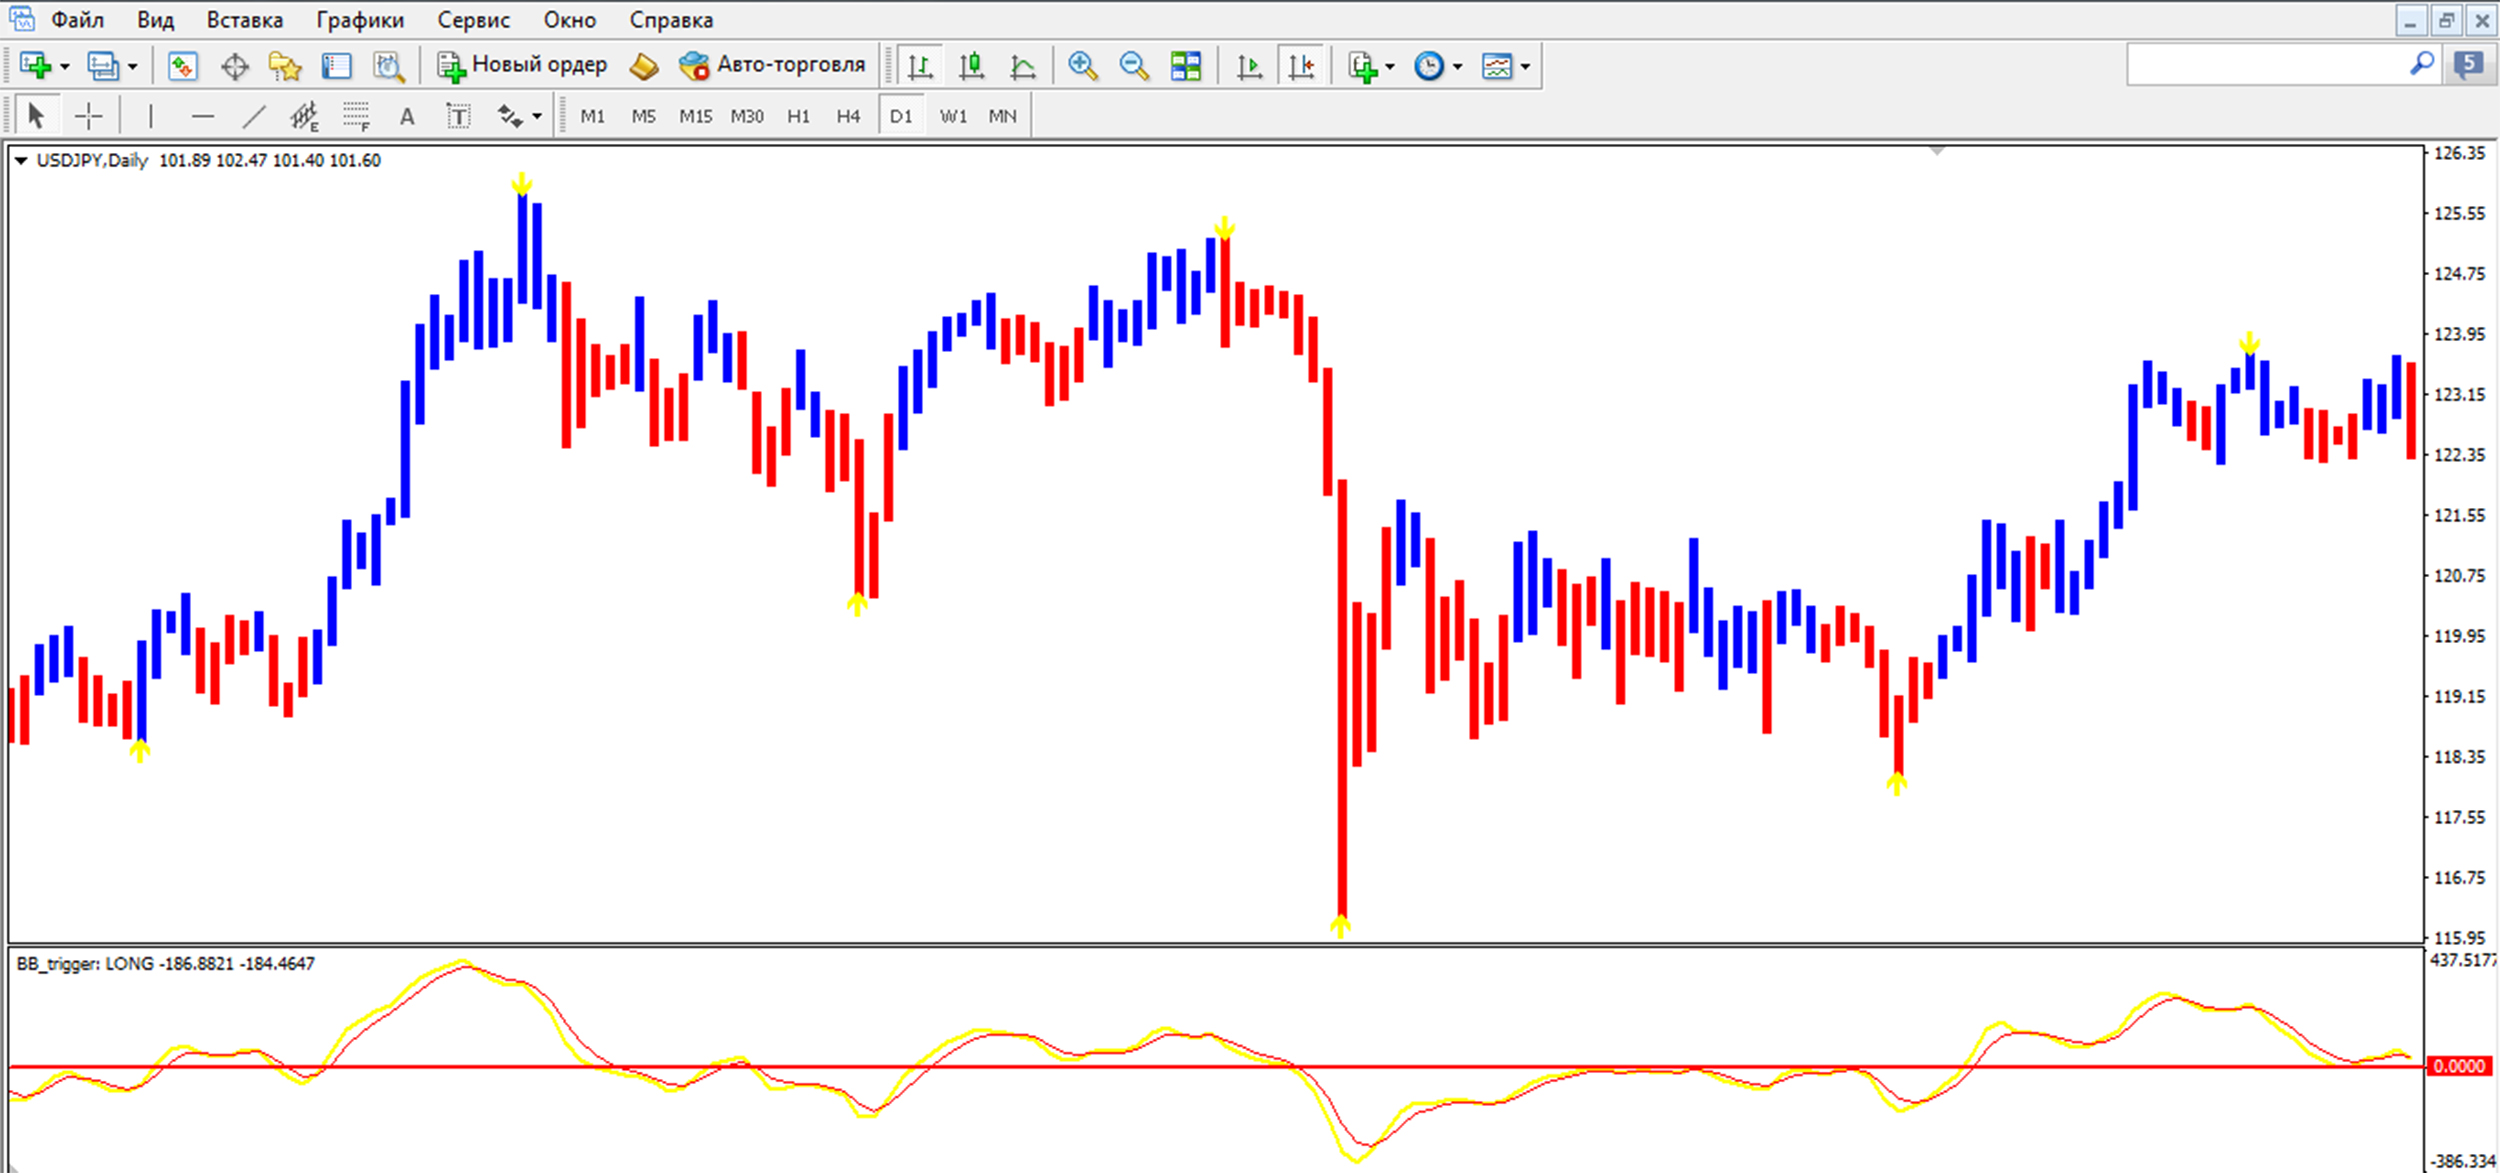Switch to M15 timeframe
Viewport: 2500px width, 1173px height.
695,117
